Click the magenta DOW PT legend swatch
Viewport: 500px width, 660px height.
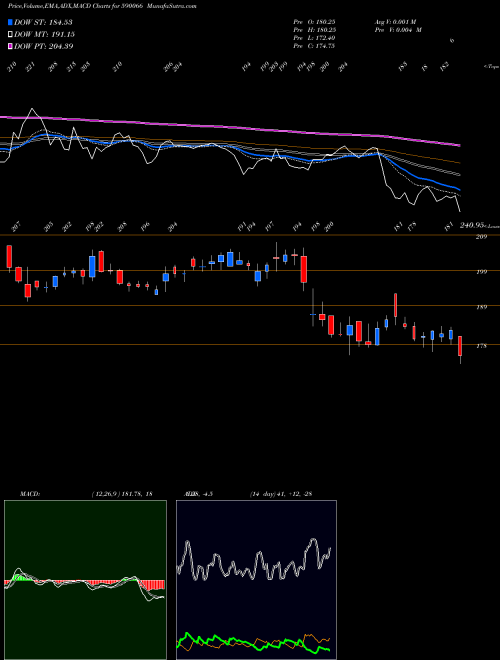click(x=10, y=46)
